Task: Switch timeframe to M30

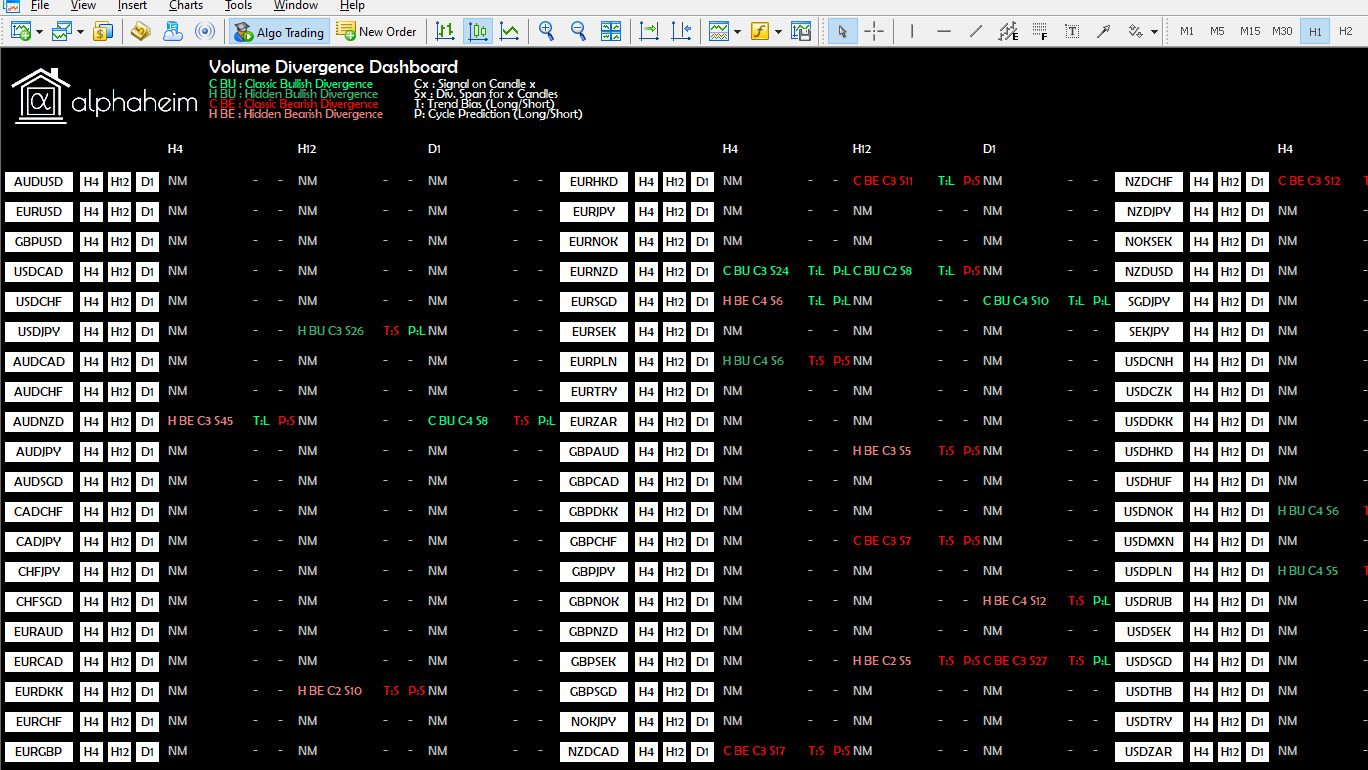Action: 1282,31
